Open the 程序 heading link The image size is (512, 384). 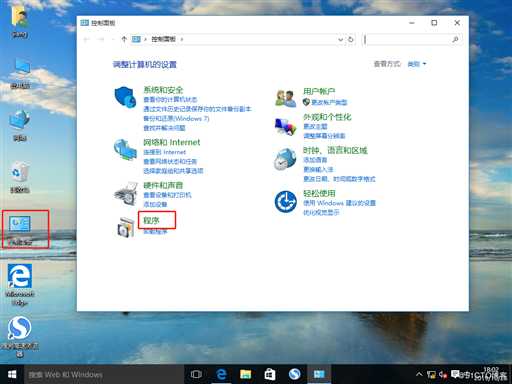click(151, 220)
